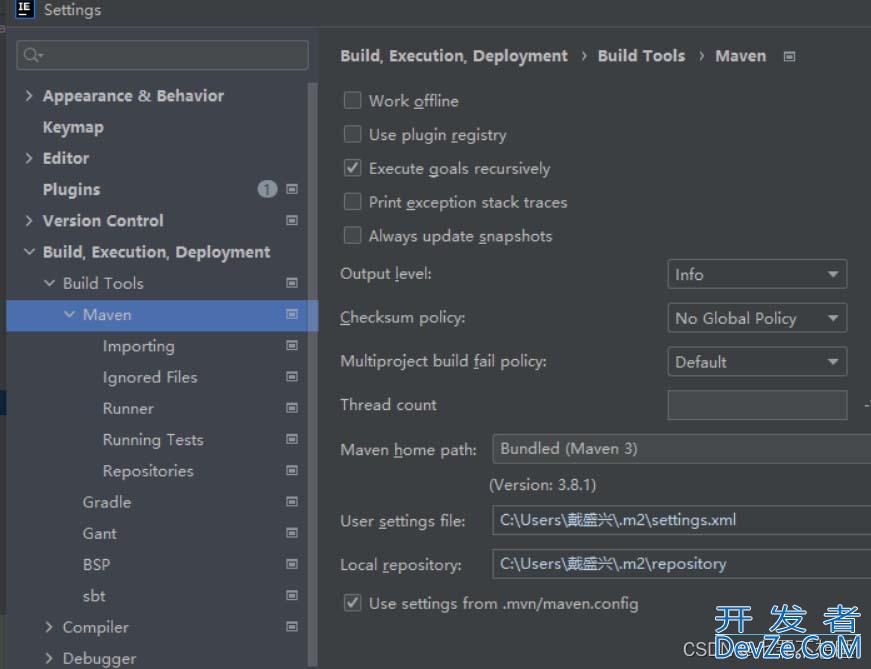Expand the Compiler node
This screenshot has height=669, width=871.
click(x=49, y=627)
